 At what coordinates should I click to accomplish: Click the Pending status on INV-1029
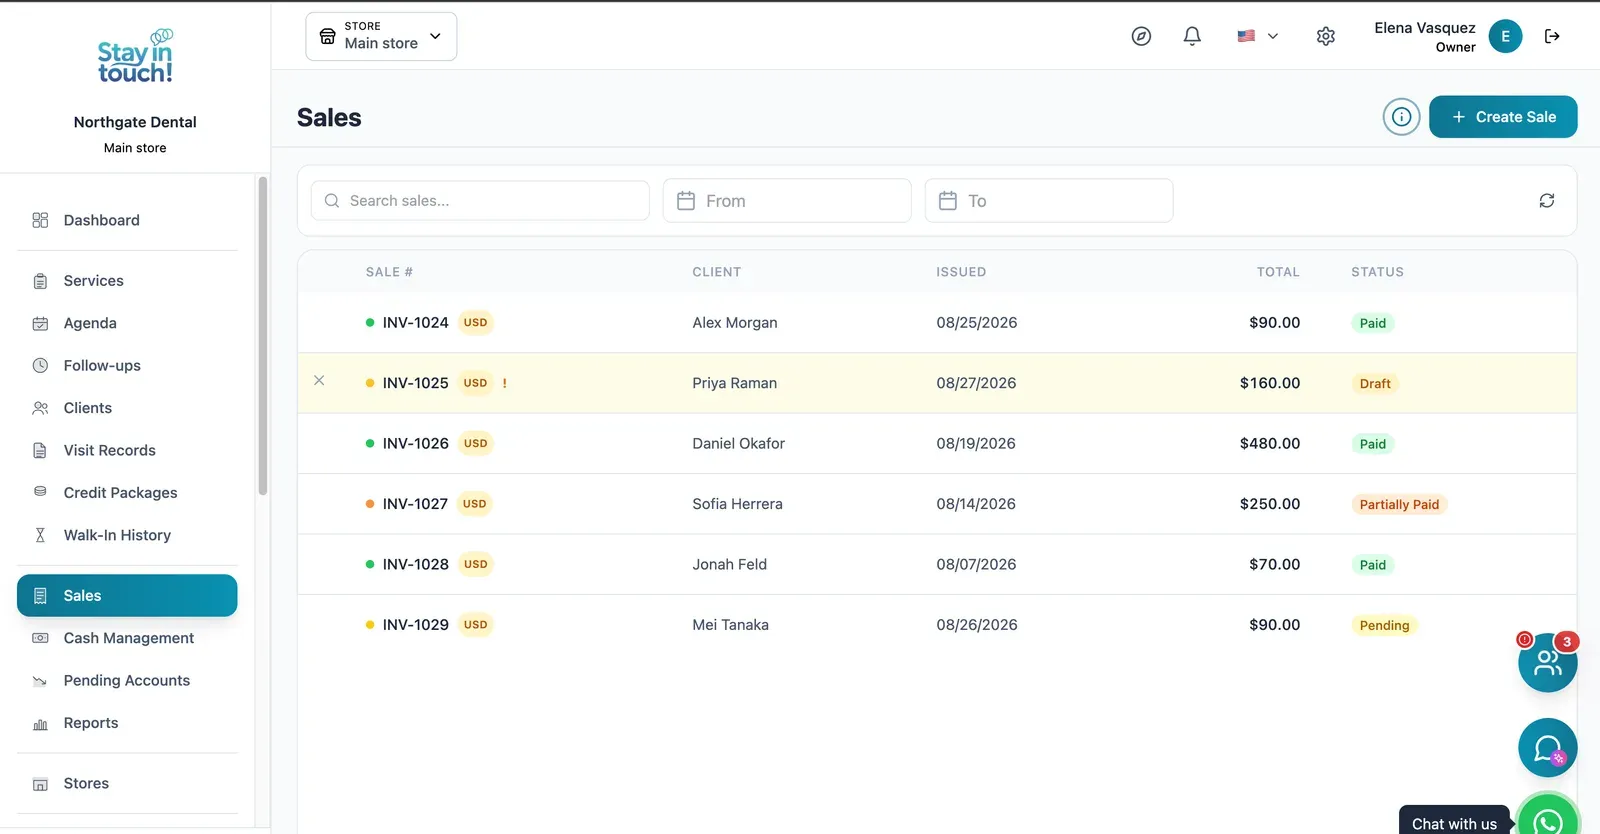click(x=1384, y=626)
